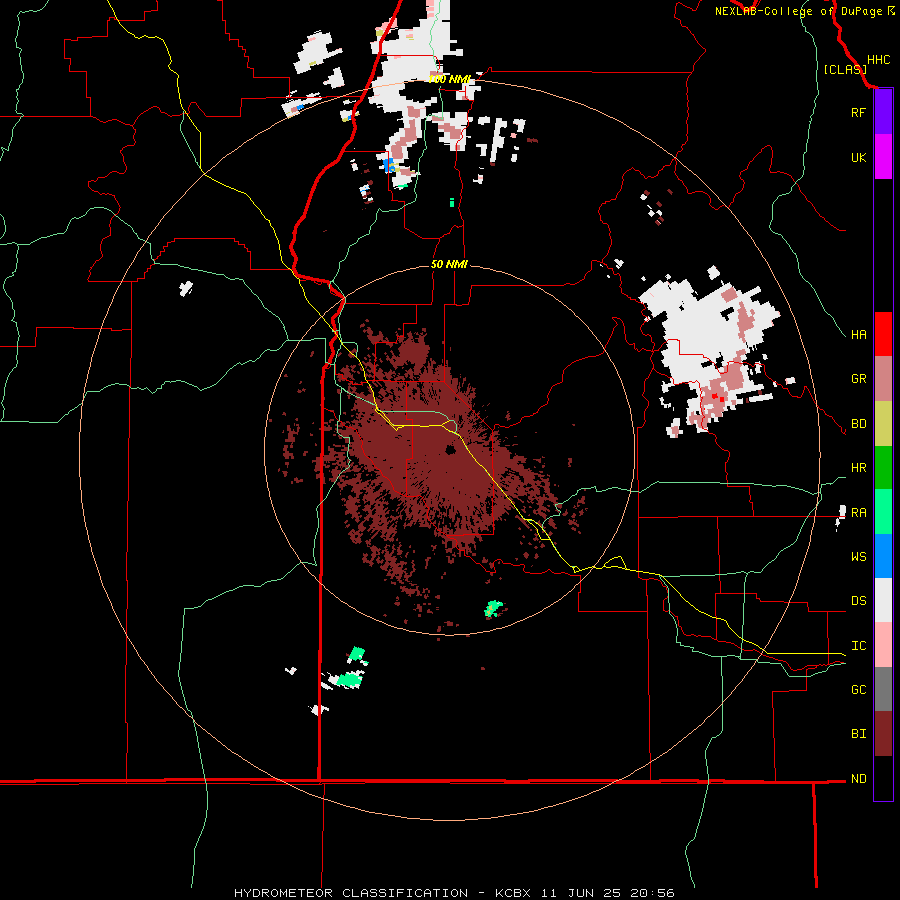Click the DS legend label
The image size is (900, 900).
tap(858, 601)
